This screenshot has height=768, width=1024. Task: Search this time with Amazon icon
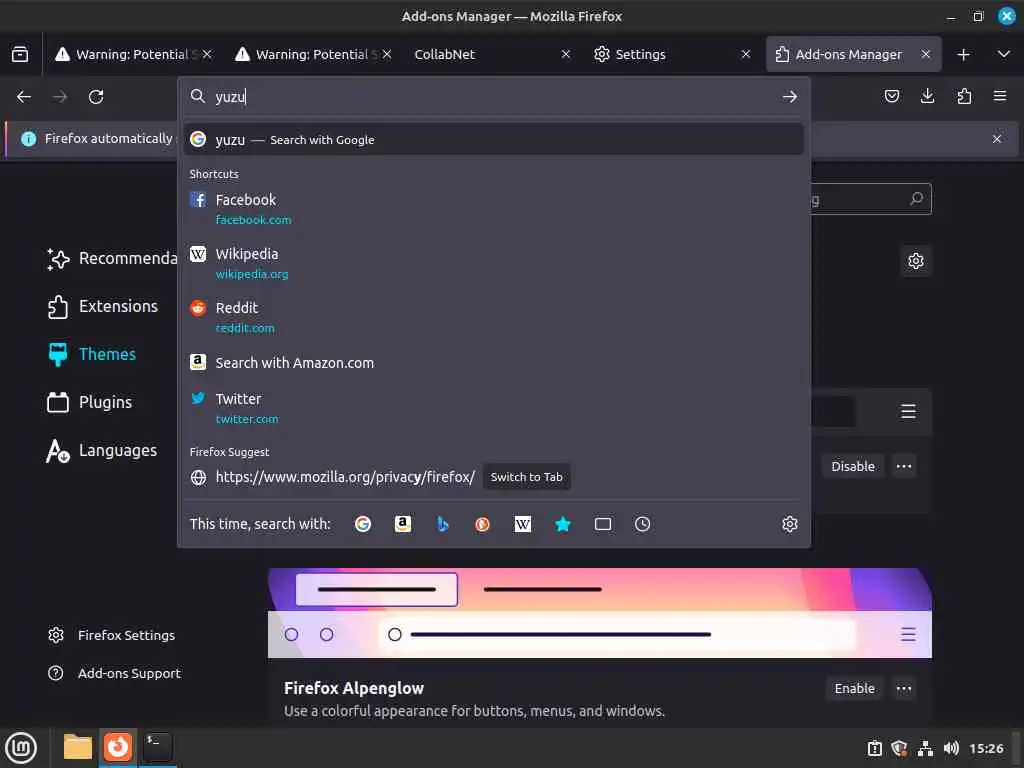[x=403, y=524]
